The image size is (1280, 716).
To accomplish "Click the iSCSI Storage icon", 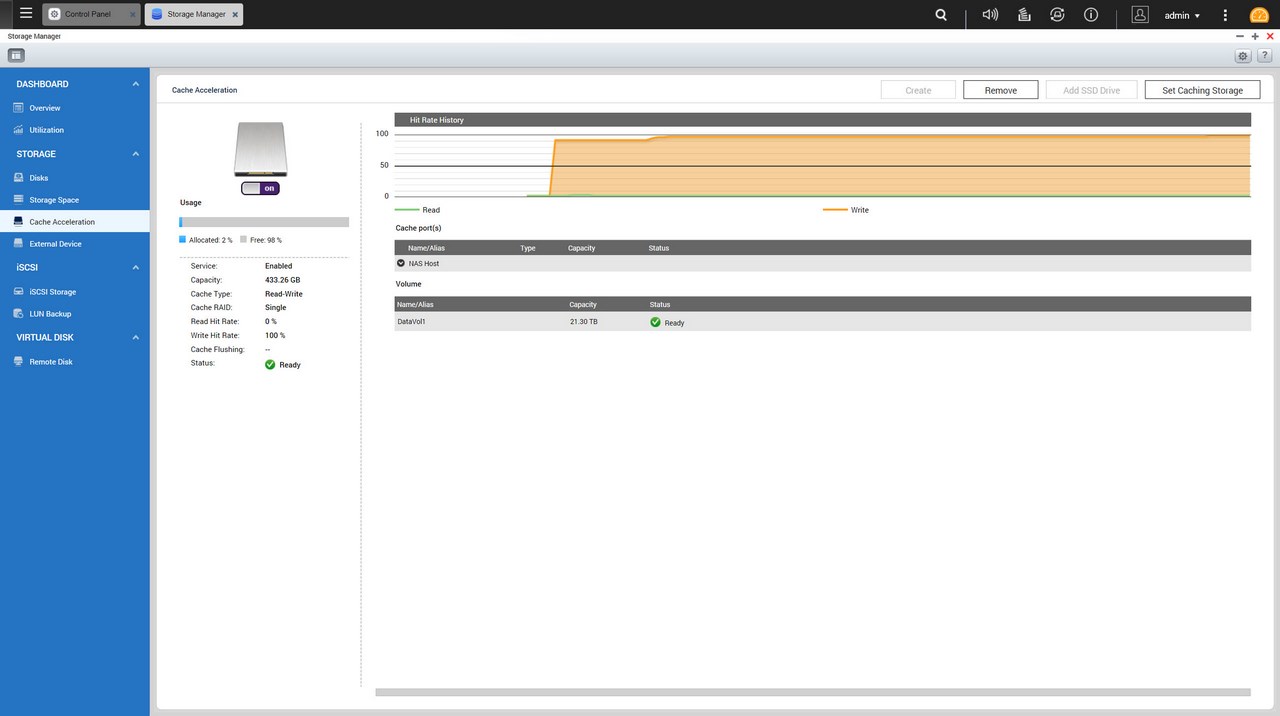I will (x=18, y=292).
